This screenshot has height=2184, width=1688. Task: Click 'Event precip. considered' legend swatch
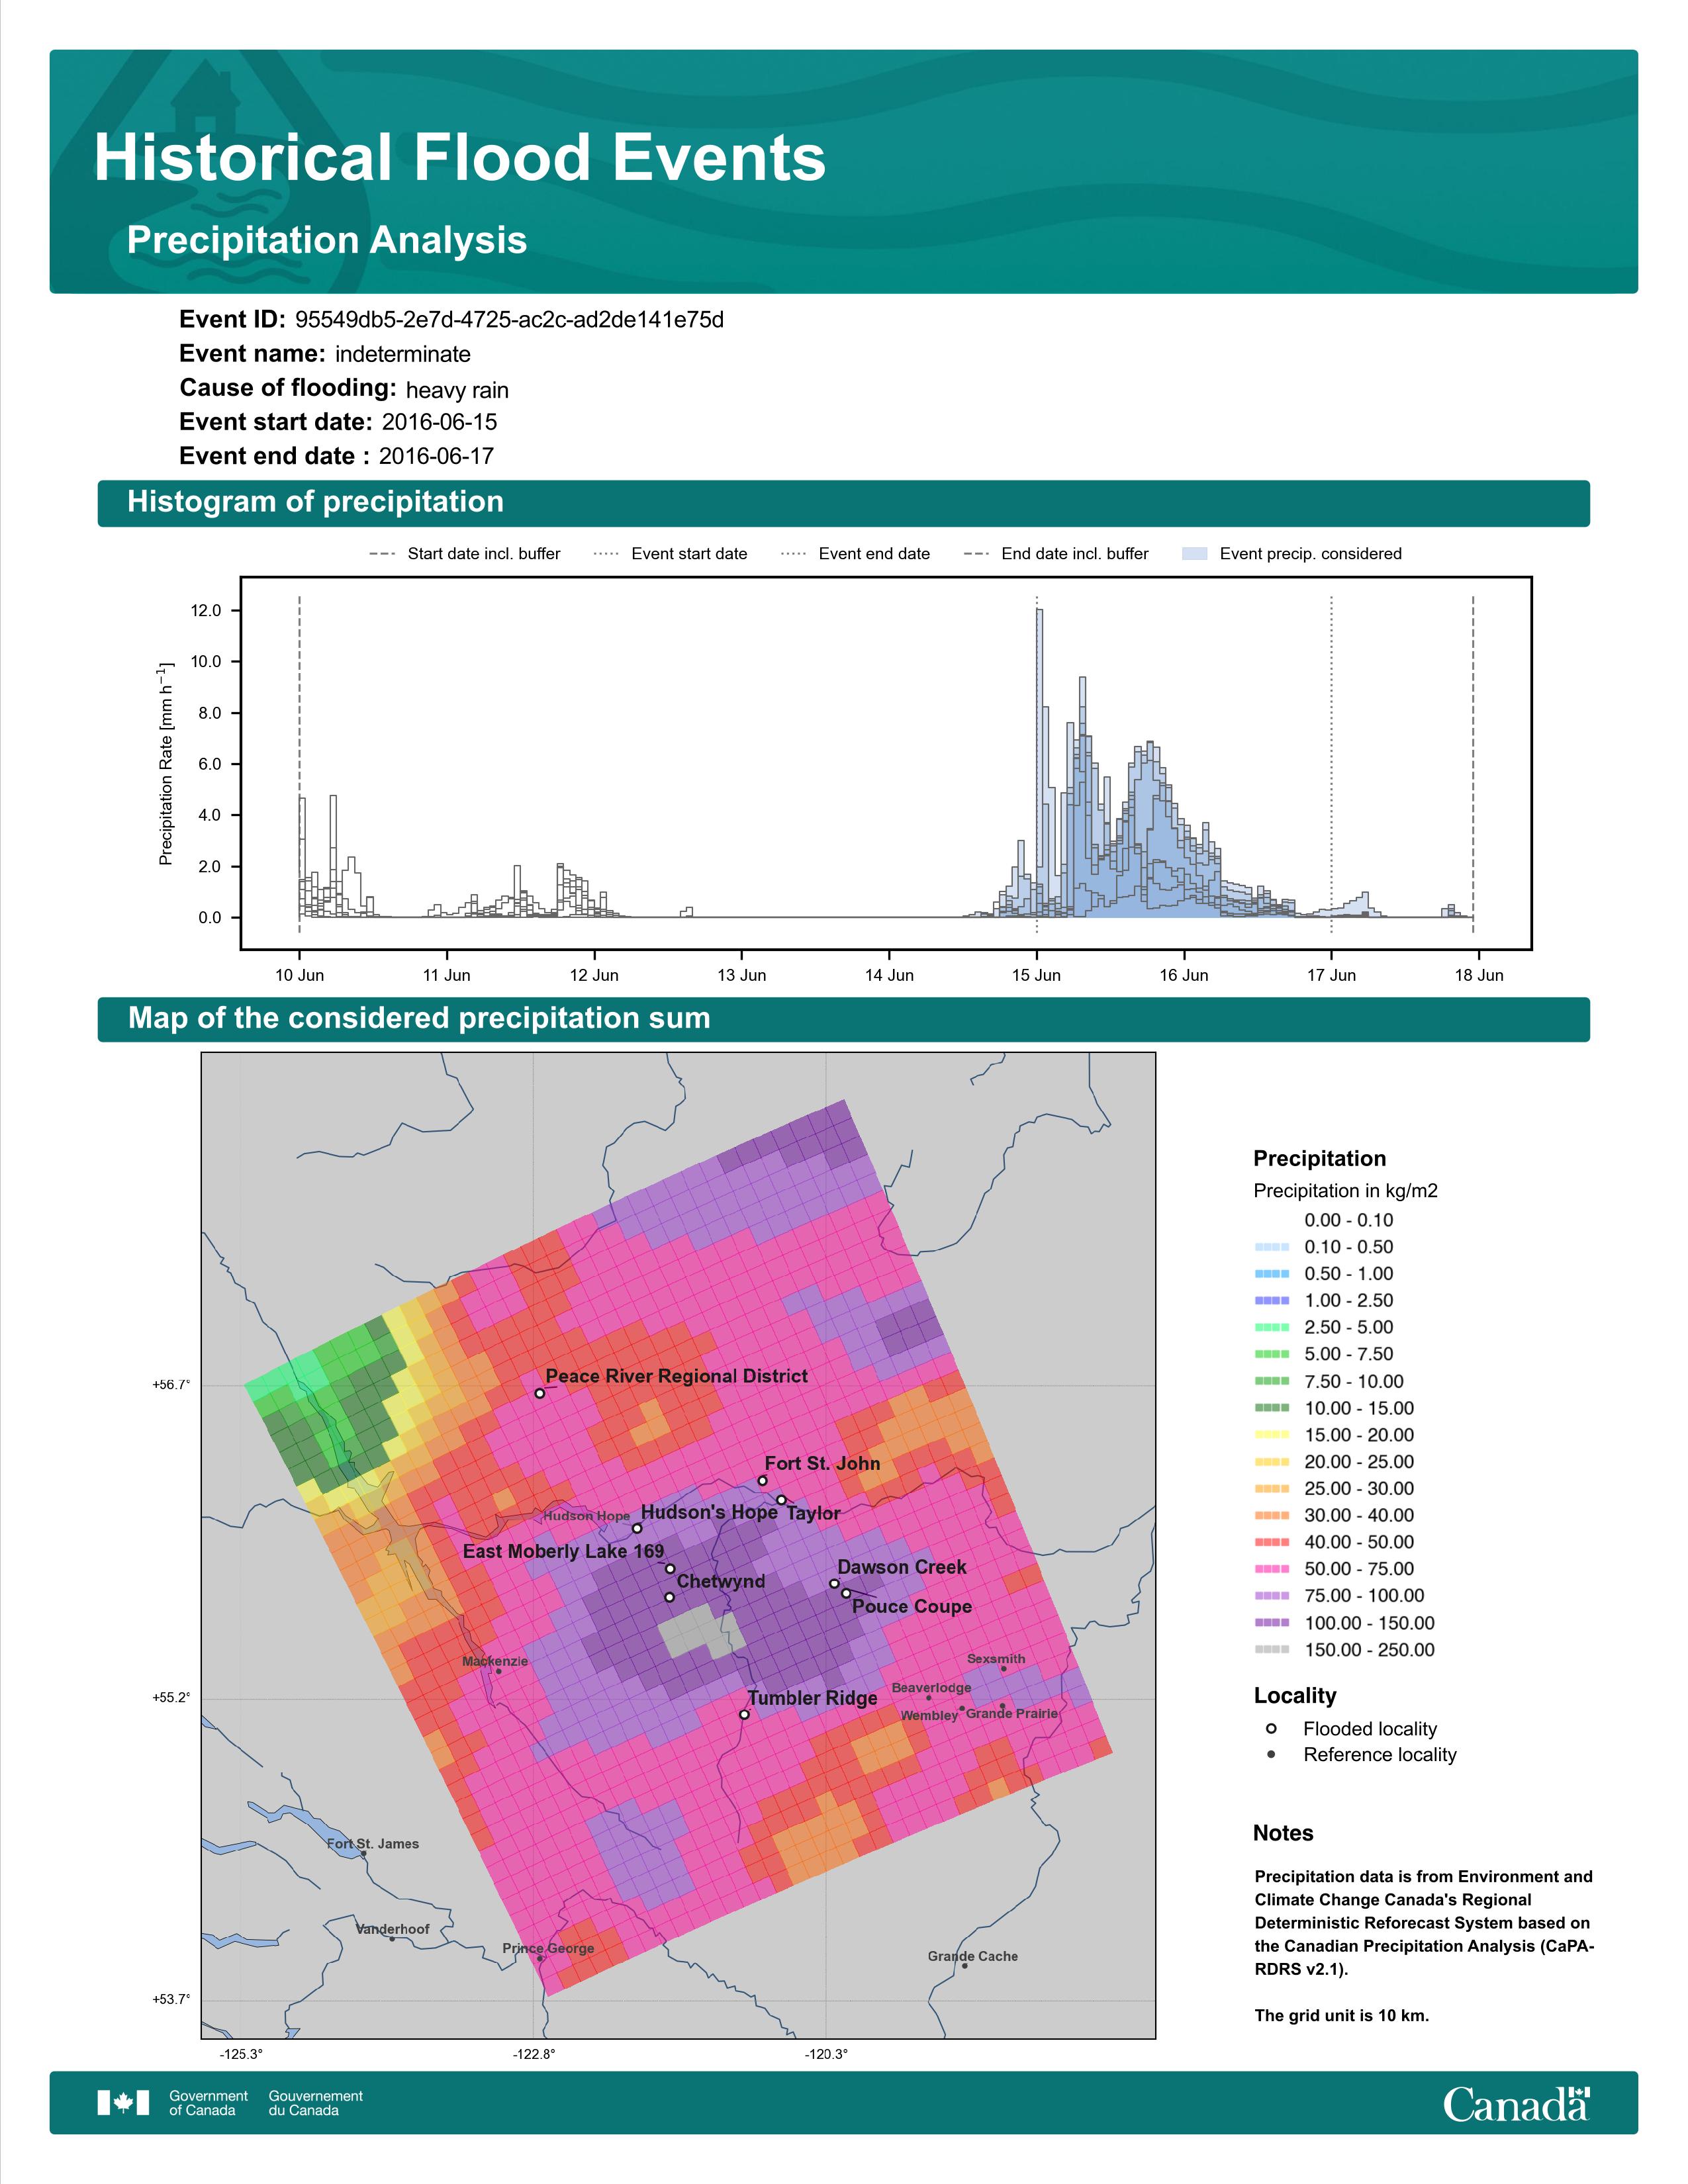[x=1194, y=554]
